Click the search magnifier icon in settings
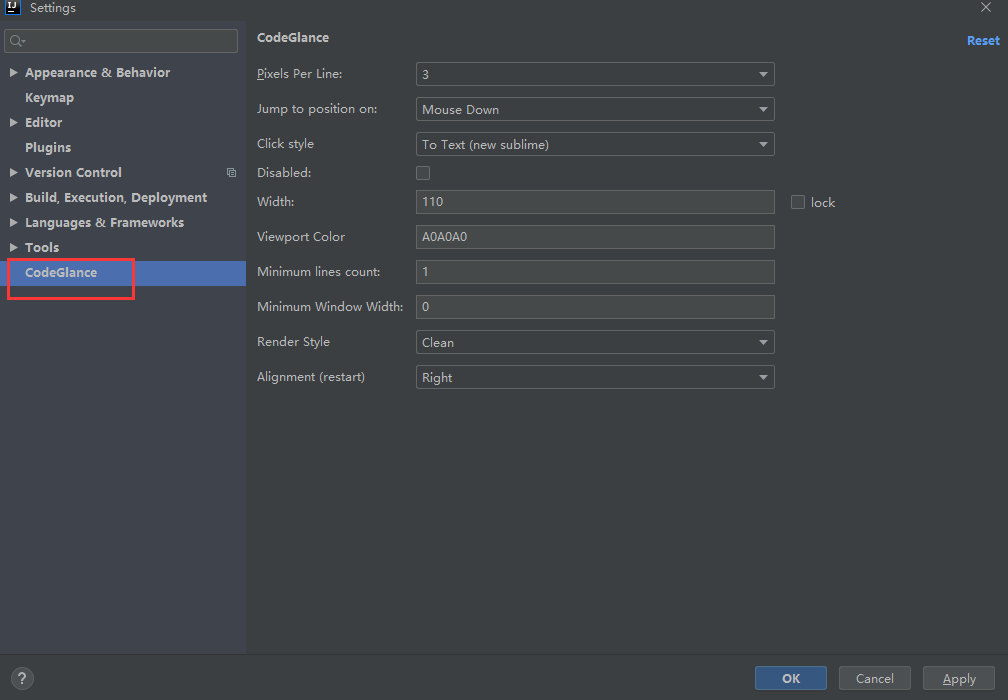The image size is (1008, 700). [17, 41]
